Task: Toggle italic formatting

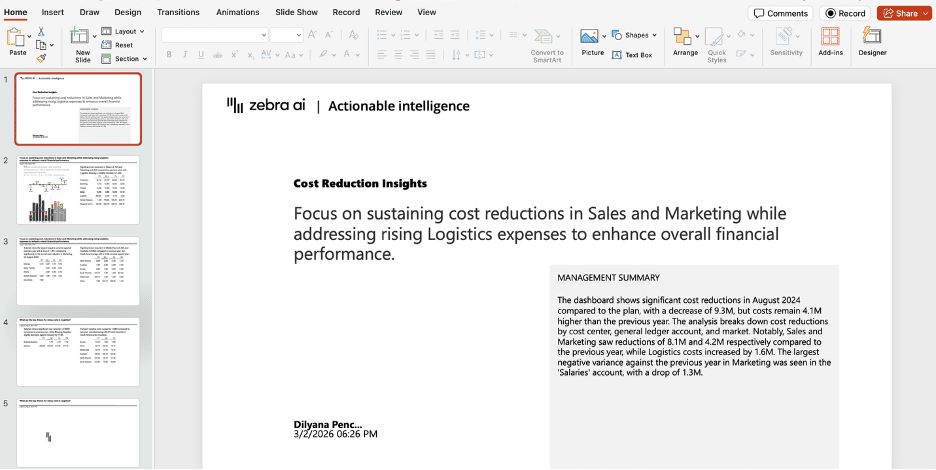Action: click(x=186, y=55)
